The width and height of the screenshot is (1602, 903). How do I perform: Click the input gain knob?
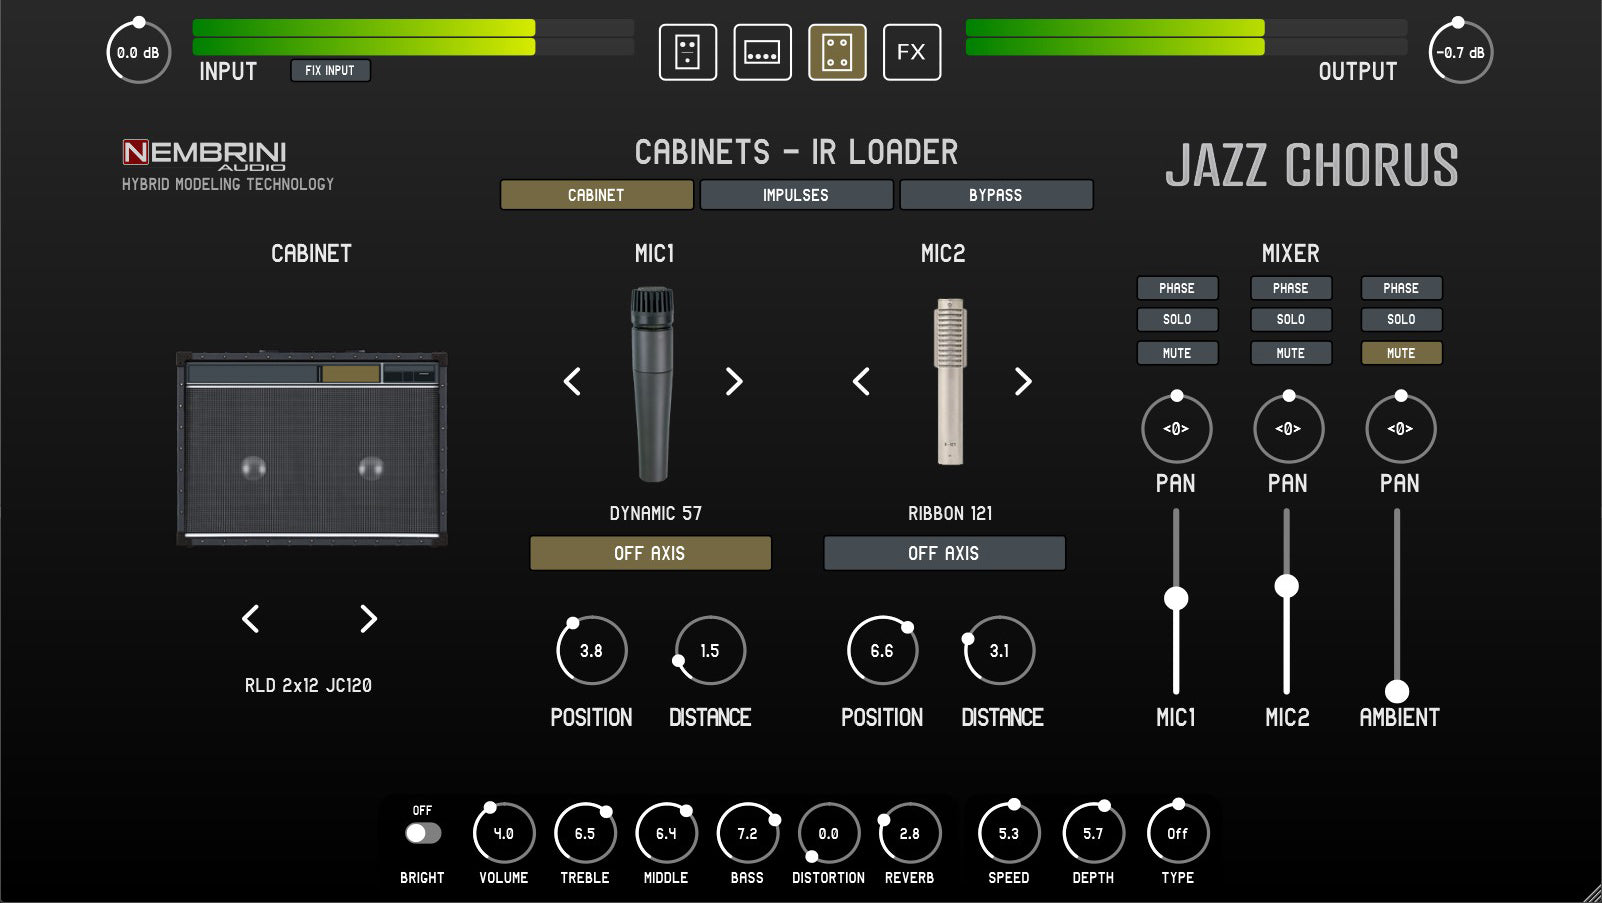point(138,52)
